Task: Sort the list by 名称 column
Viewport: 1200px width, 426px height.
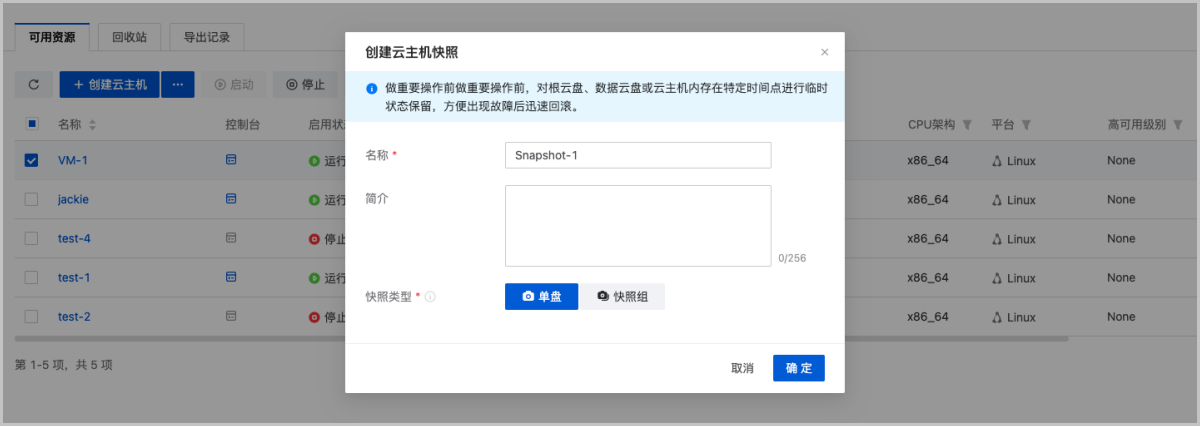Action: [93, 125]
